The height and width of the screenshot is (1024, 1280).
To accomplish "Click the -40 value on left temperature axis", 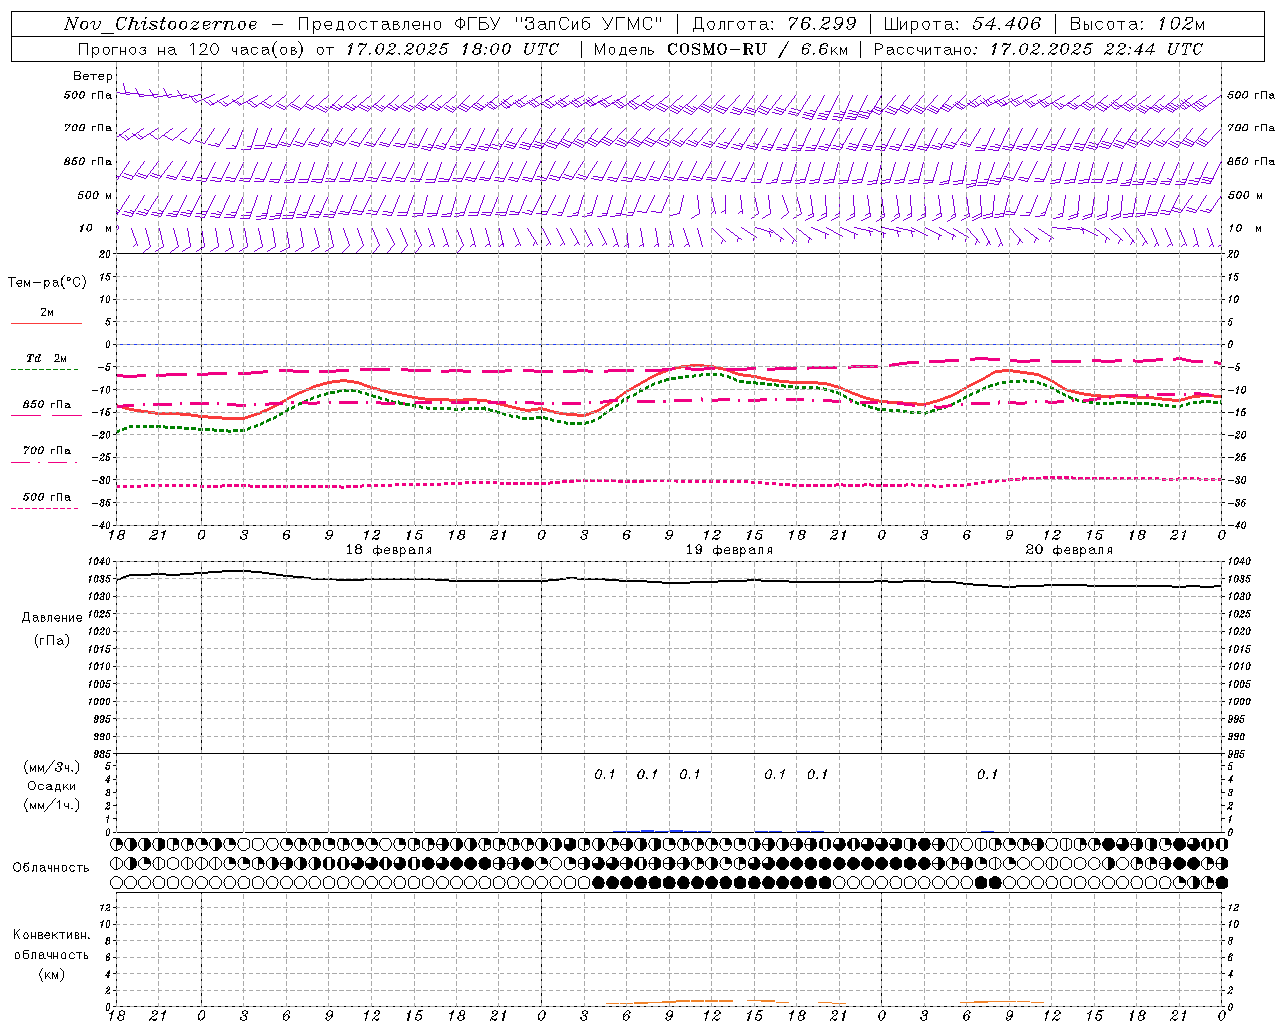I will pos(102,525).
